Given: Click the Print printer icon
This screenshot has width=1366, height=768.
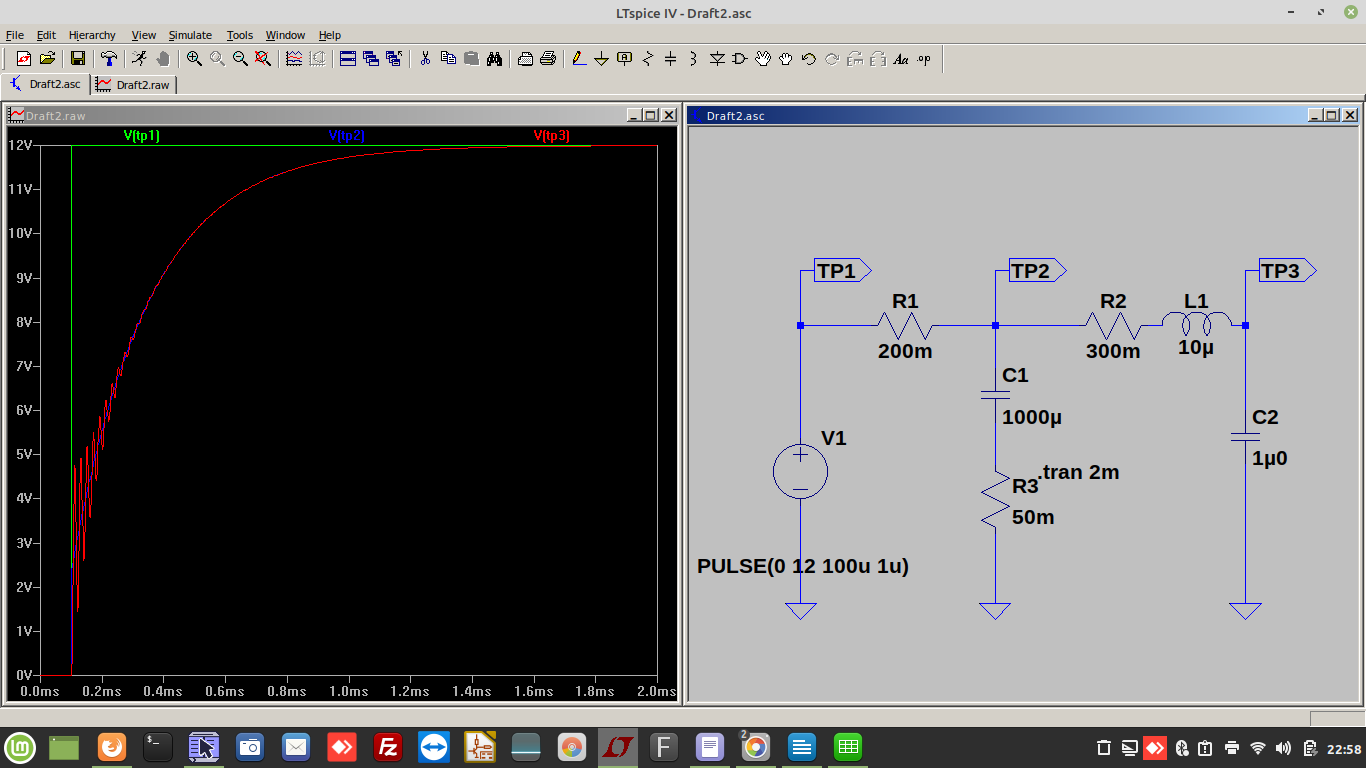Looking at the screenshot, I should tap(548, 59).
